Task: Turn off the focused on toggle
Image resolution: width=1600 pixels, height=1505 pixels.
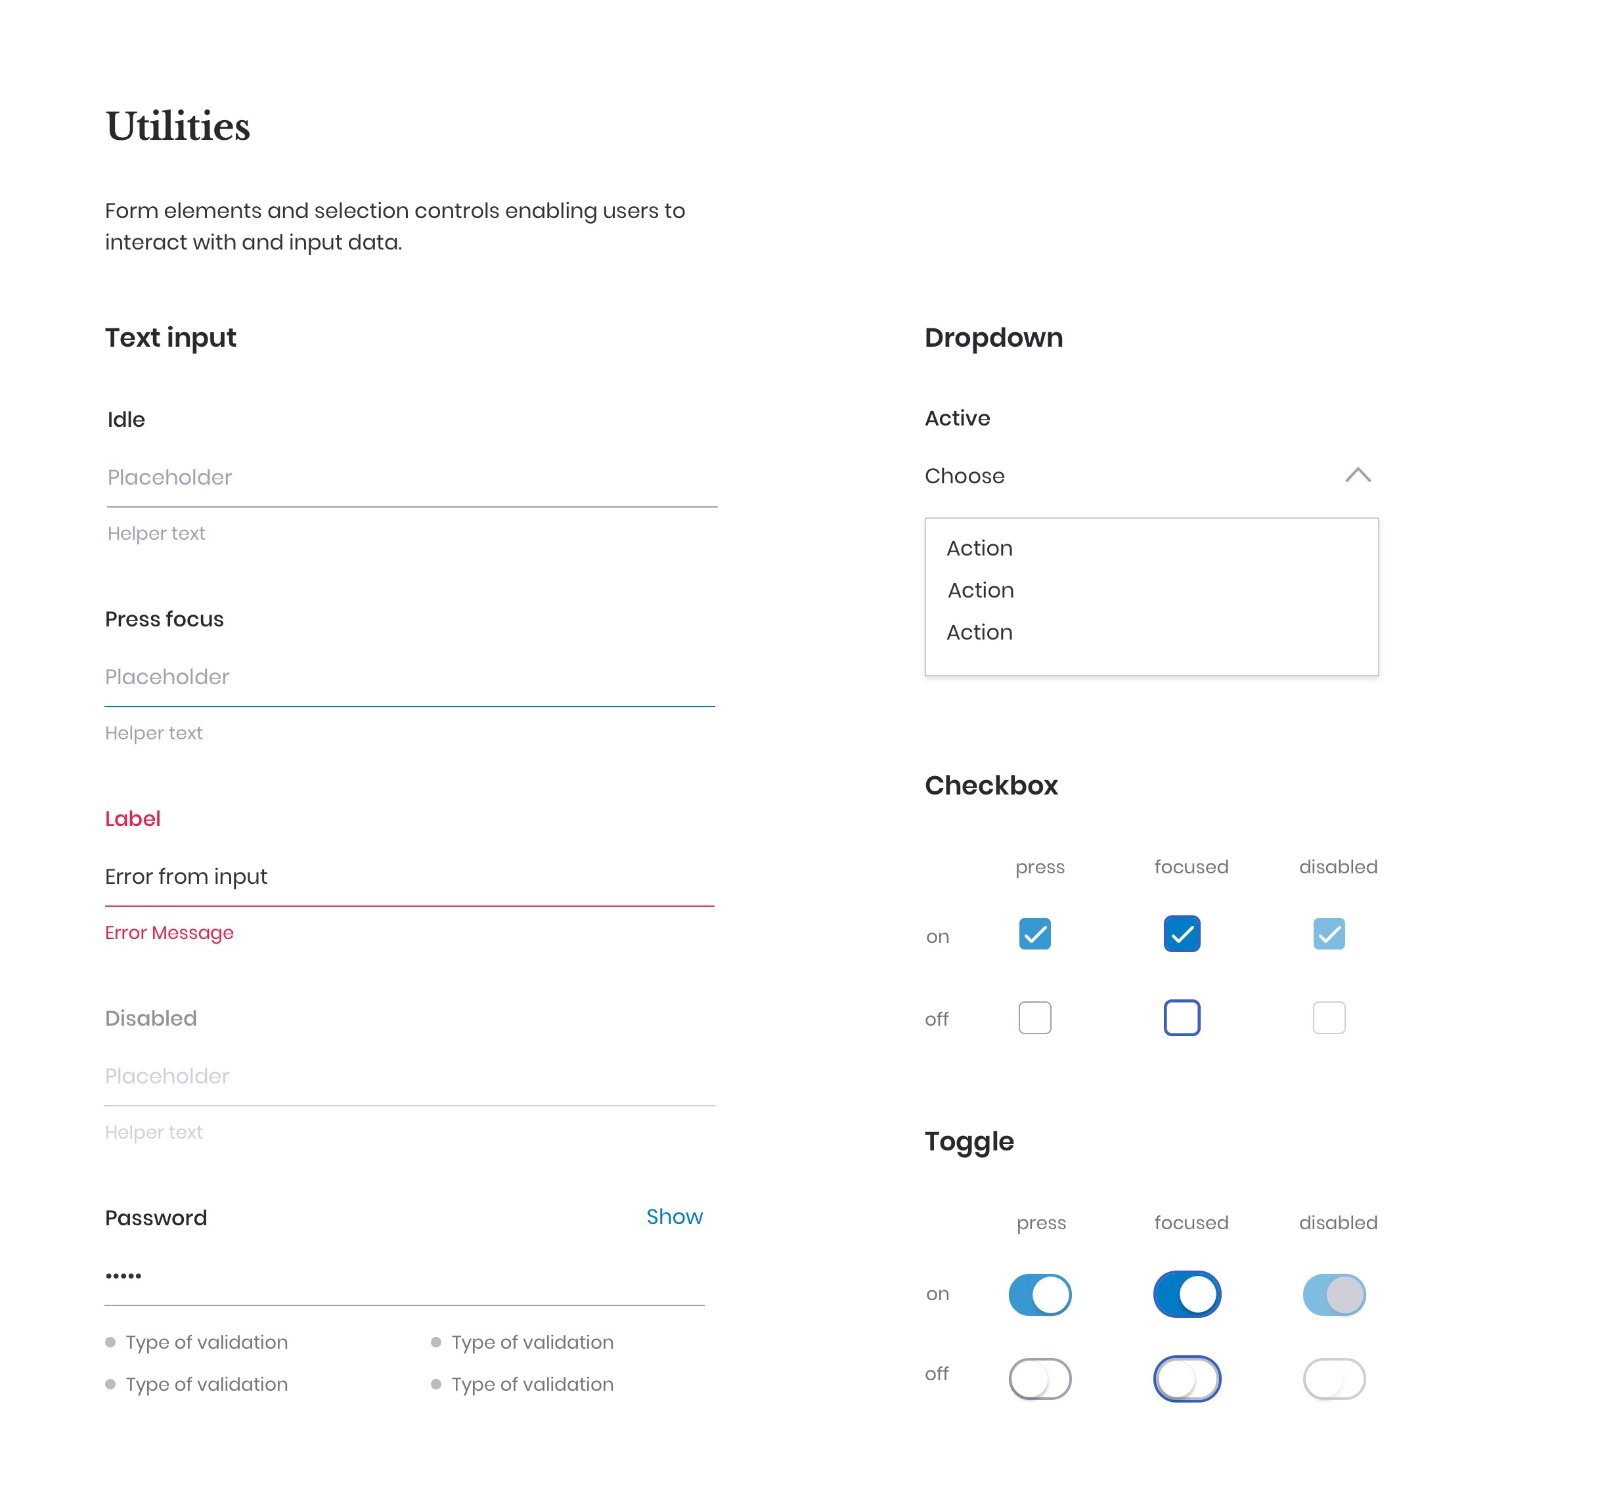Action: pyautogui.click(x=1187, y=1295)
